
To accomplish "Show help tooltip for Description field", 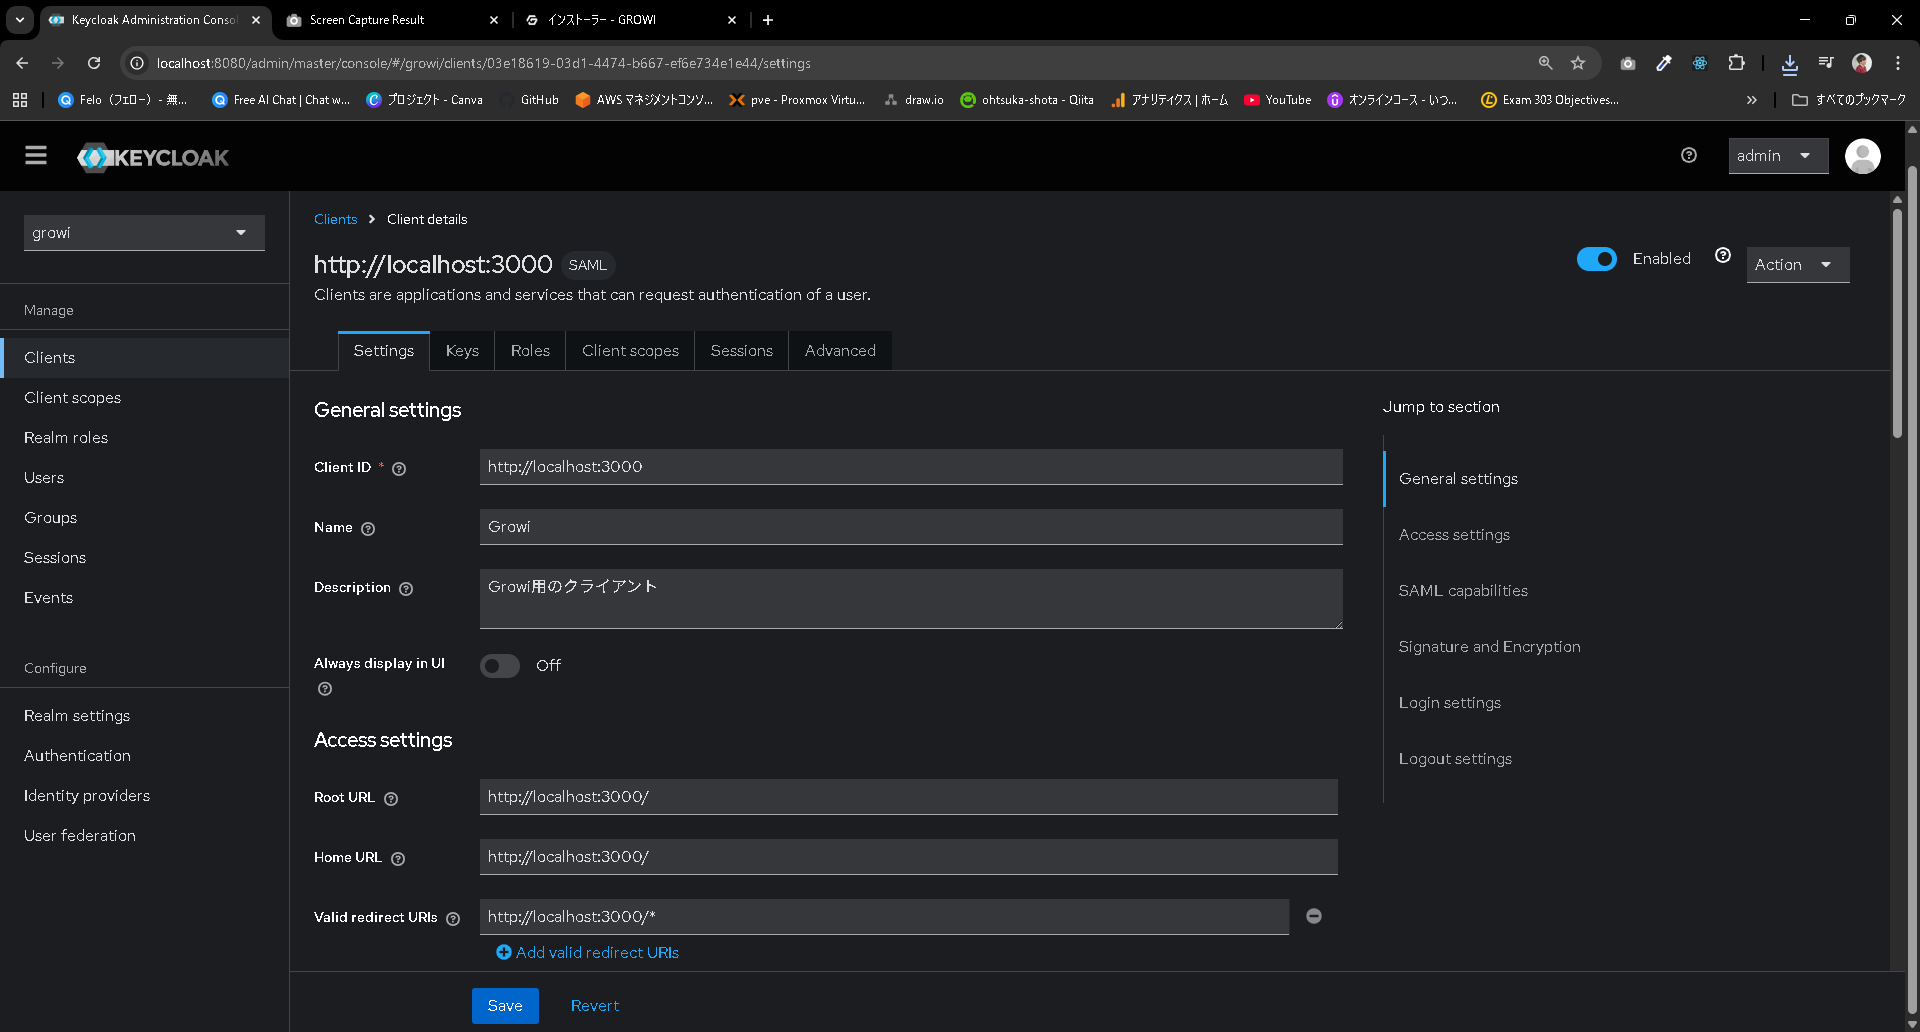I will tap(406, 589).
